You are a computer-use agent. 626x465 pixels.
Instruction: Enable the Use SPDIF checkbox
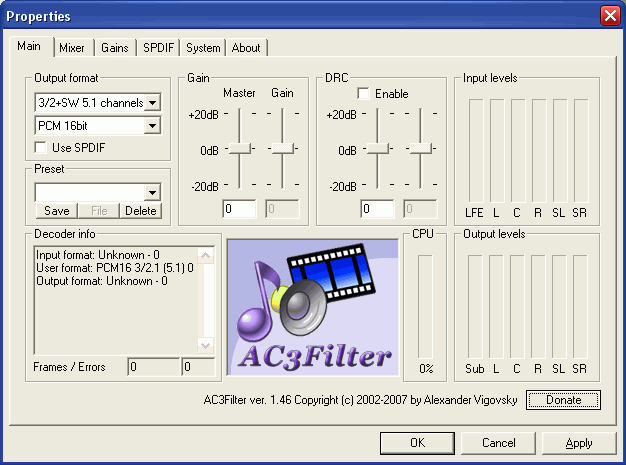41,147
